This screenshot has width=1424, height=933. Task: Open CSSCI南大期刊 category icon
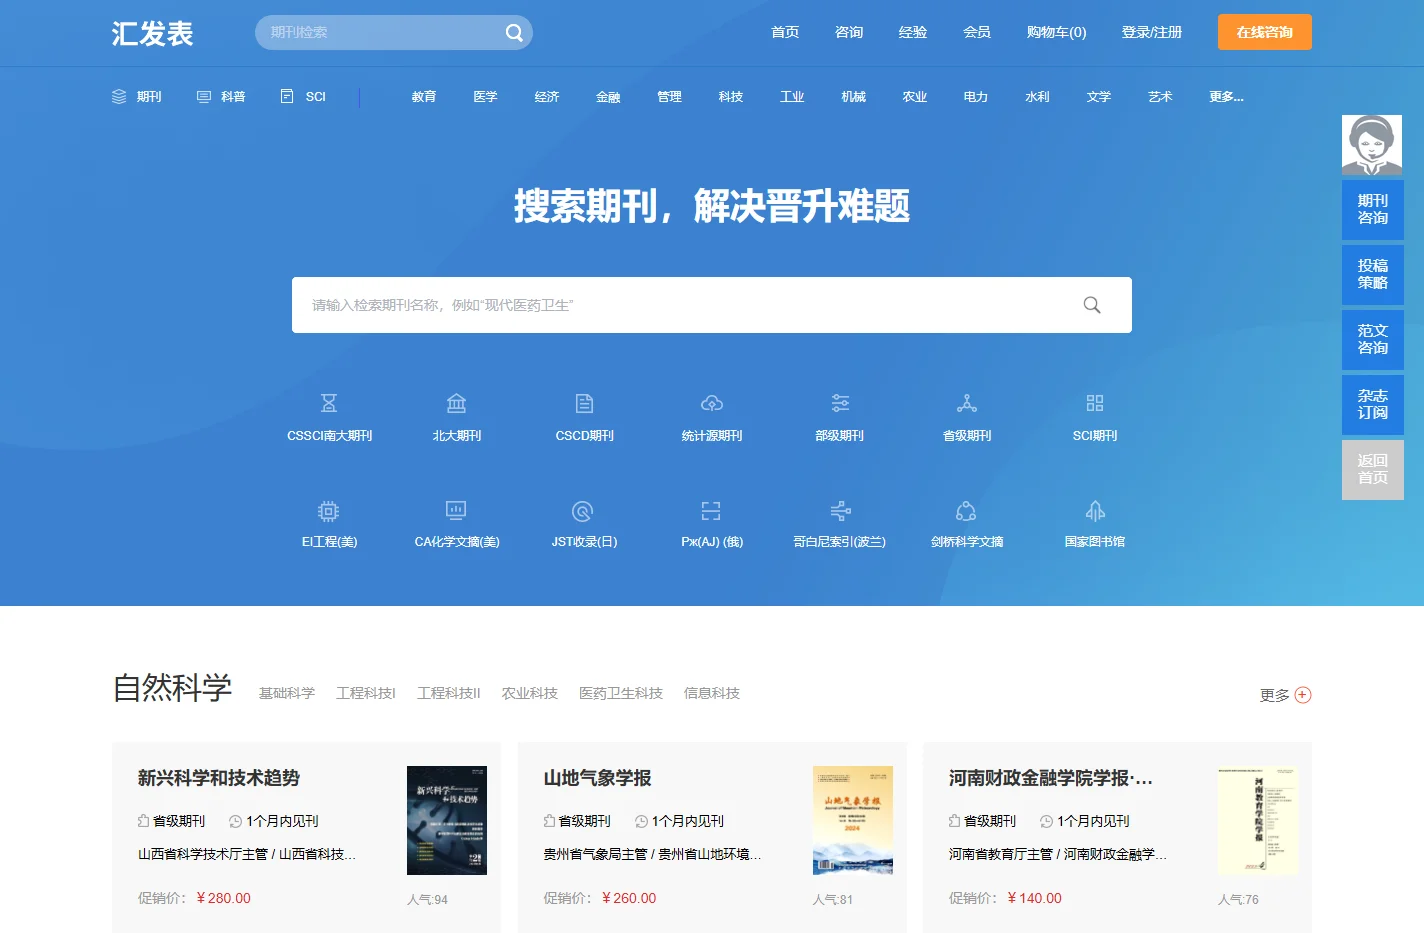coord(329,403)
